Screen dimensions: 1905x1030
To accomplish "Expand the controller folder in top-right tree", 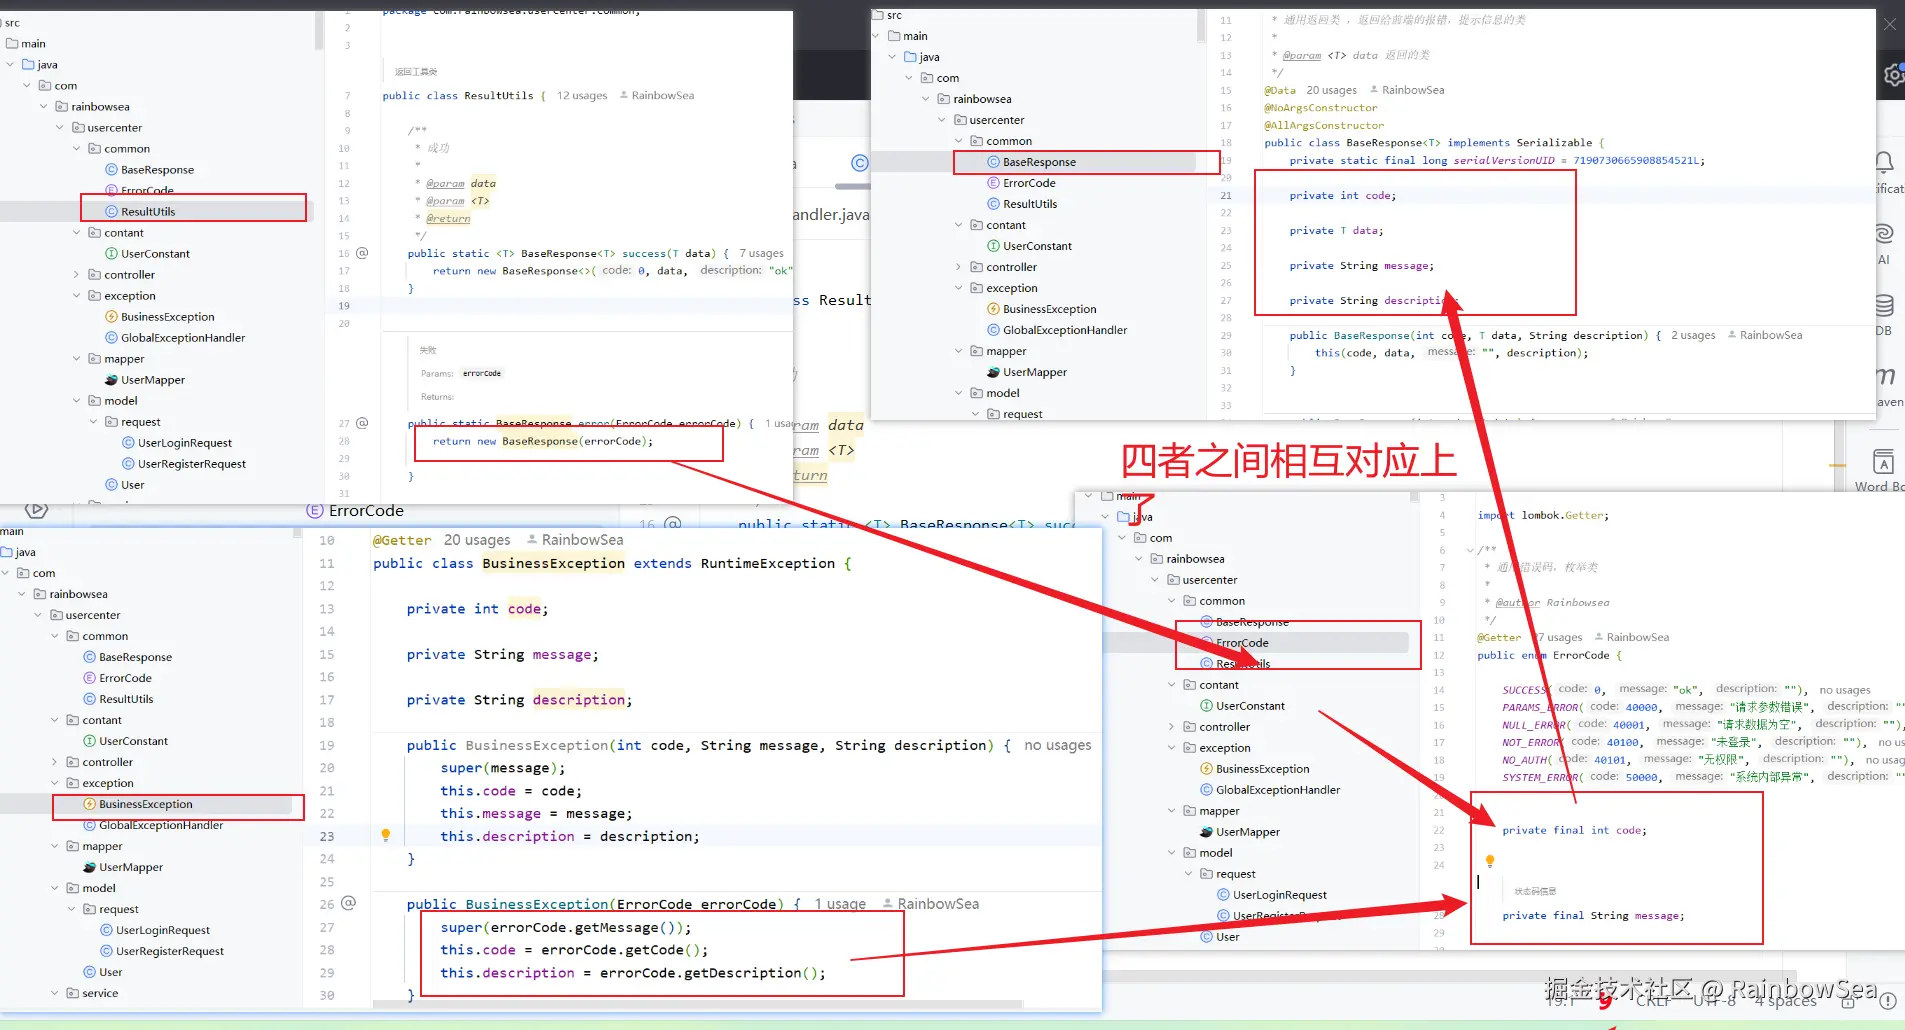I will pos(959,267).
